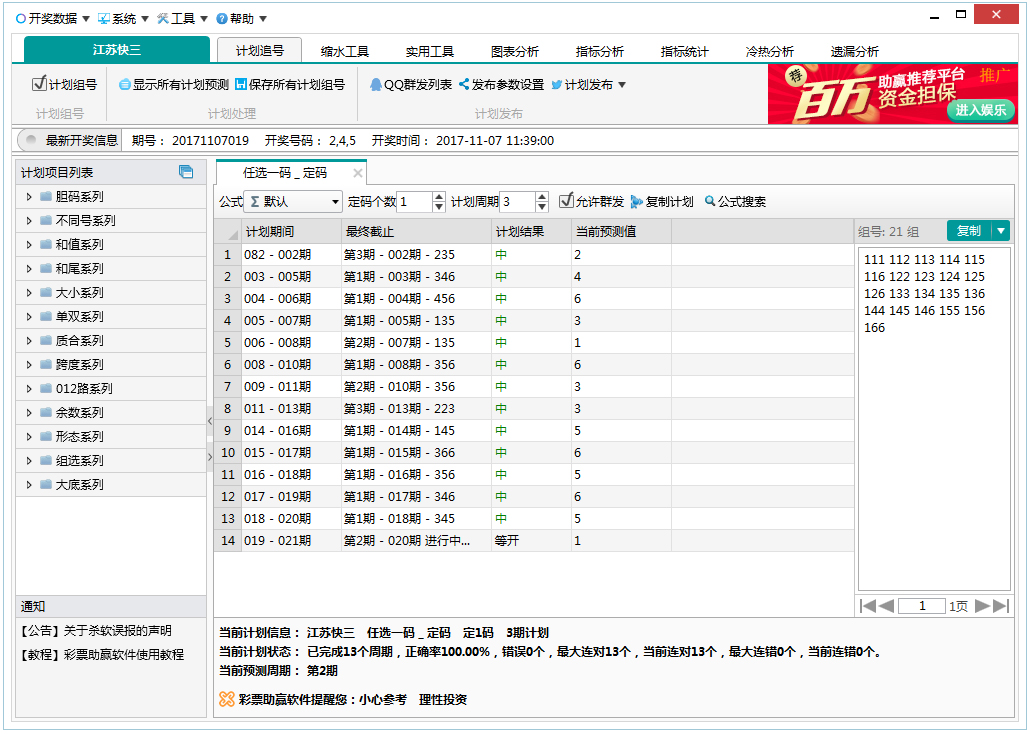
Task: Open the 帮助 menu
Action: click(241, 18)
